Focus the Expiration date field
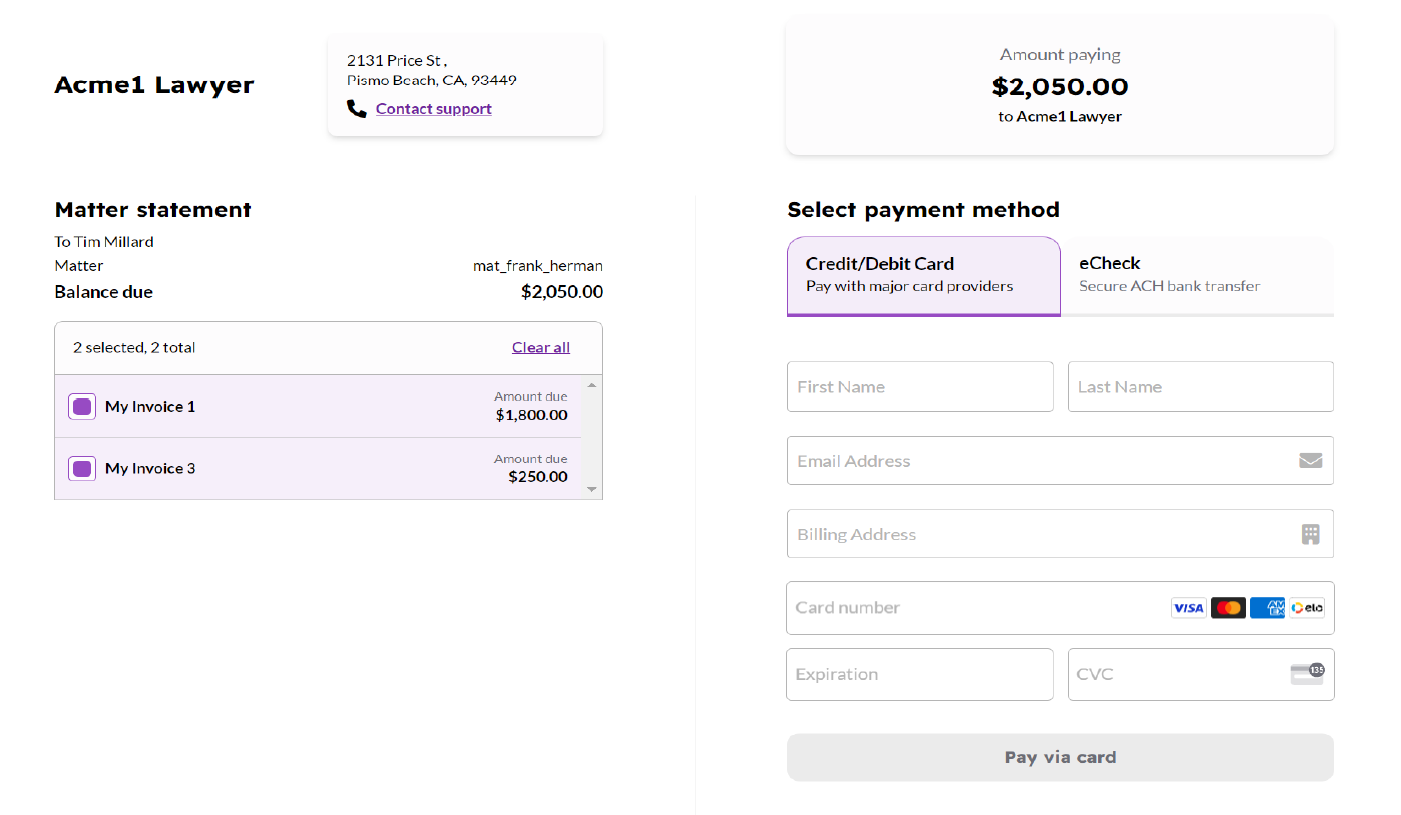Viewport: 1401px width, 815px height. pos(920,674)
